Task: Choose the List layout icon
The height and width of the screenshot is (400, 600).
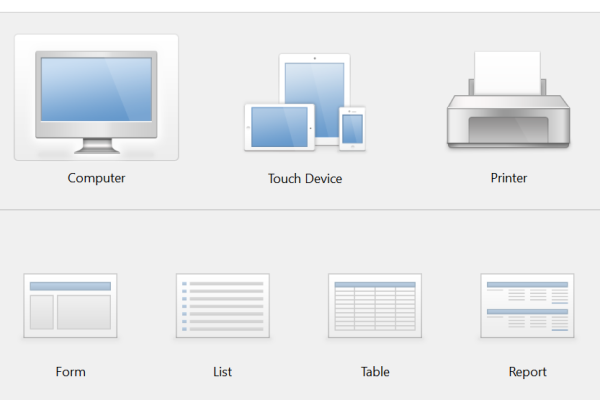Action: [x=222, y=306]
